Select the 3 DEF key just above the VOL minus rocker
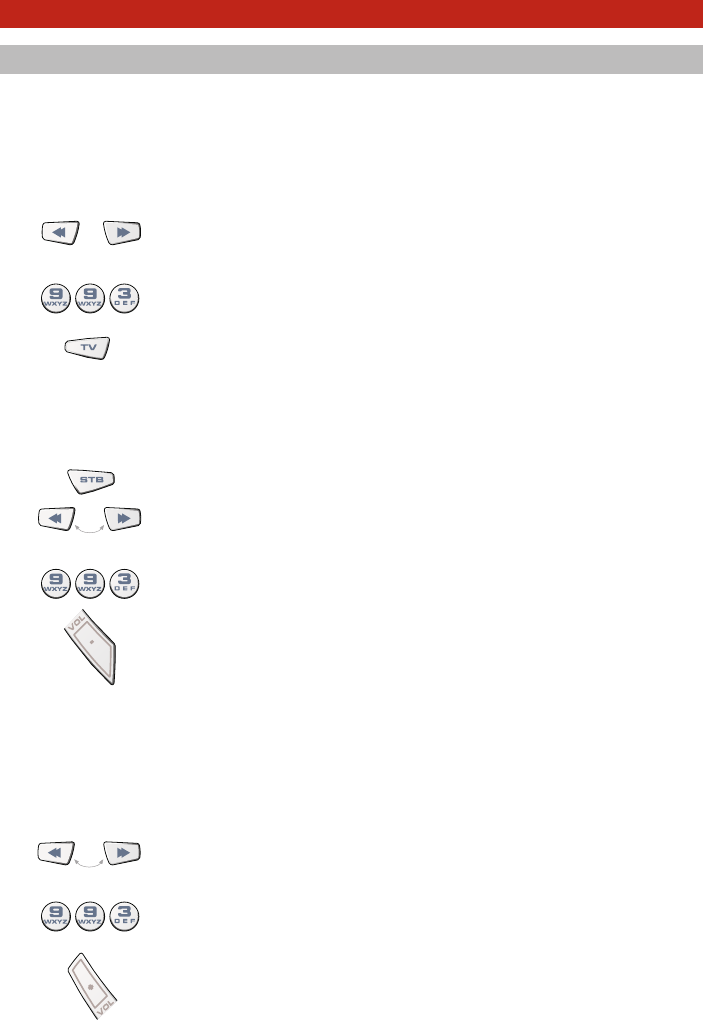Screen dimensions: 703x1020 [x=124, y=916]
